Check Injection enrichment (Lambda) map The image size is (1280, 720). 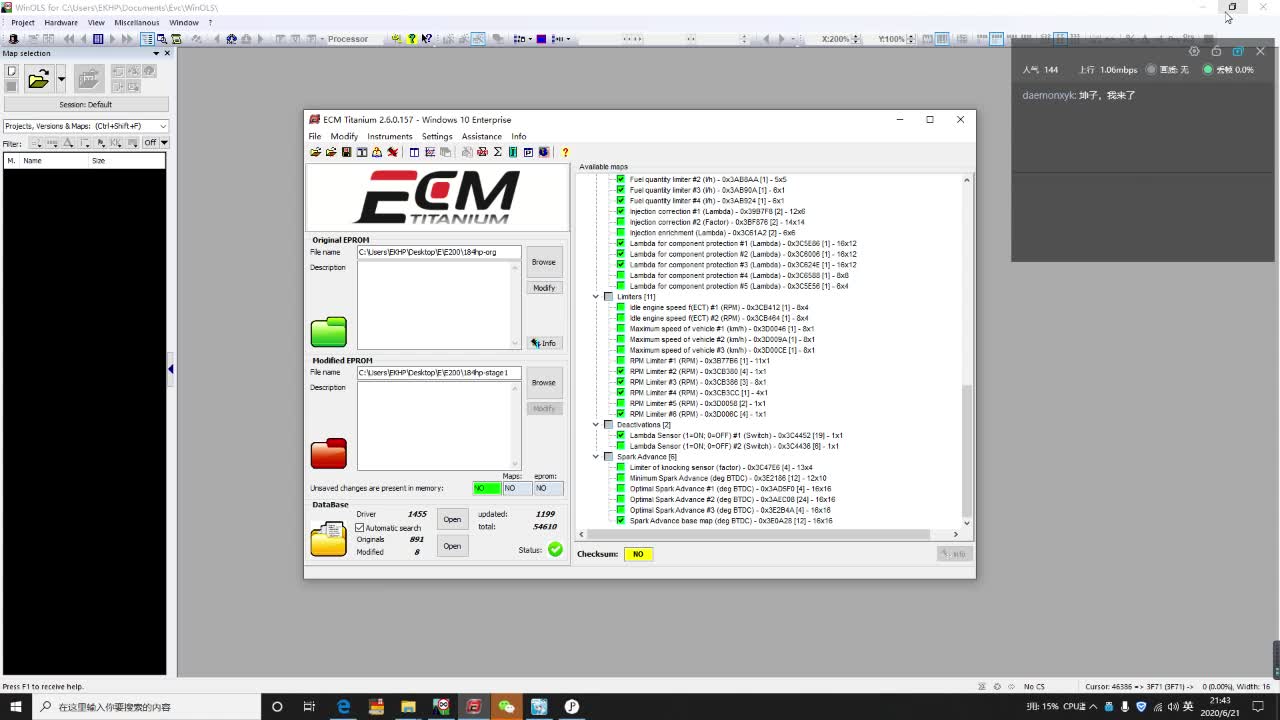[620, 233]
